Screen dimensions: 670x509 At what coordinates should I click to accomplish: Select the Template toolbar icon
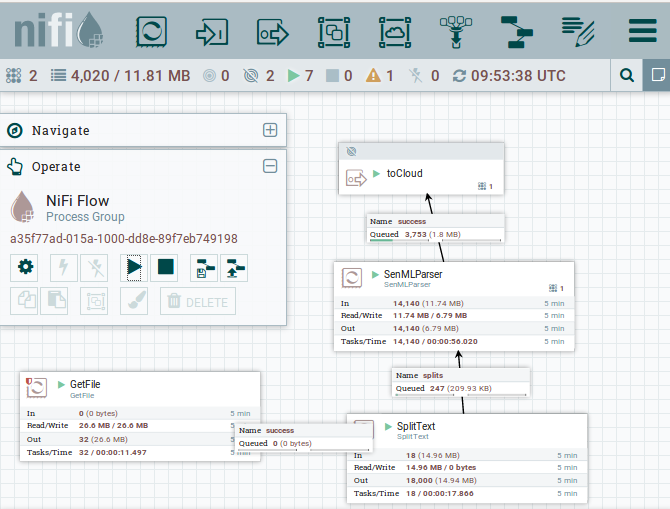coord(517,32)
